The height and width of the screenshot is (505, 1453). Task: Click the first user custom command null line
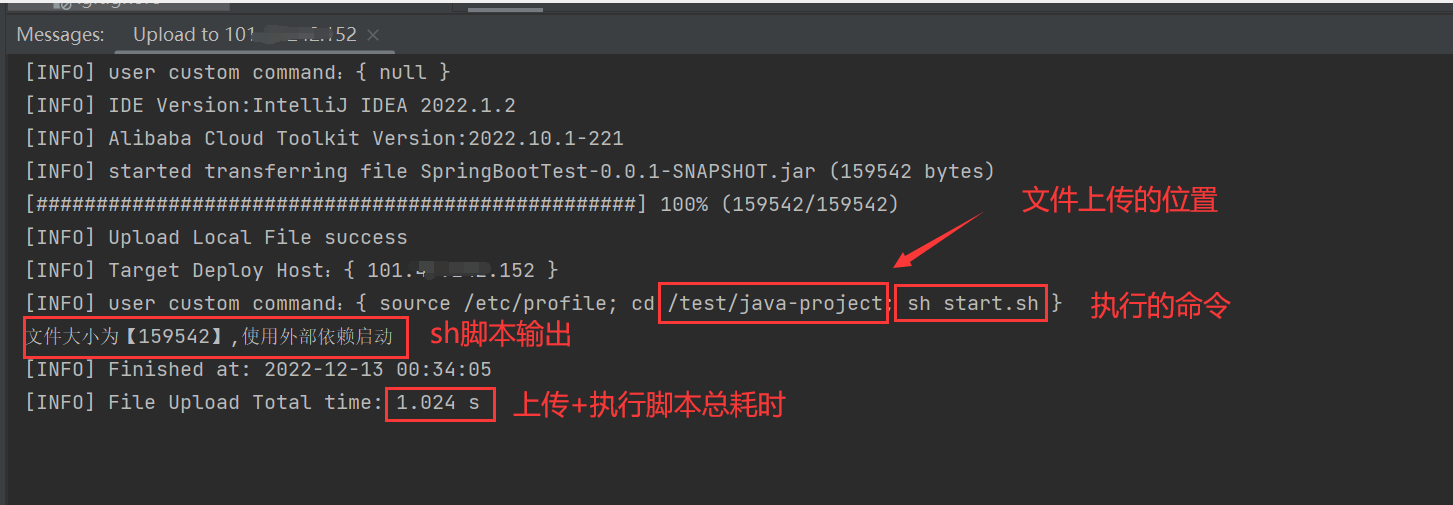click(238, 73)
